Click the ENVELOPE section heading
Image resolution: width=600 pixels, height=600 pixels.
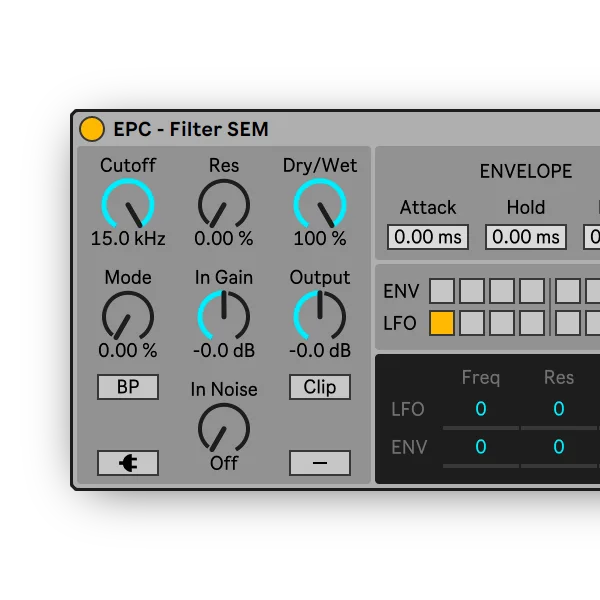(x=526, y=171)
